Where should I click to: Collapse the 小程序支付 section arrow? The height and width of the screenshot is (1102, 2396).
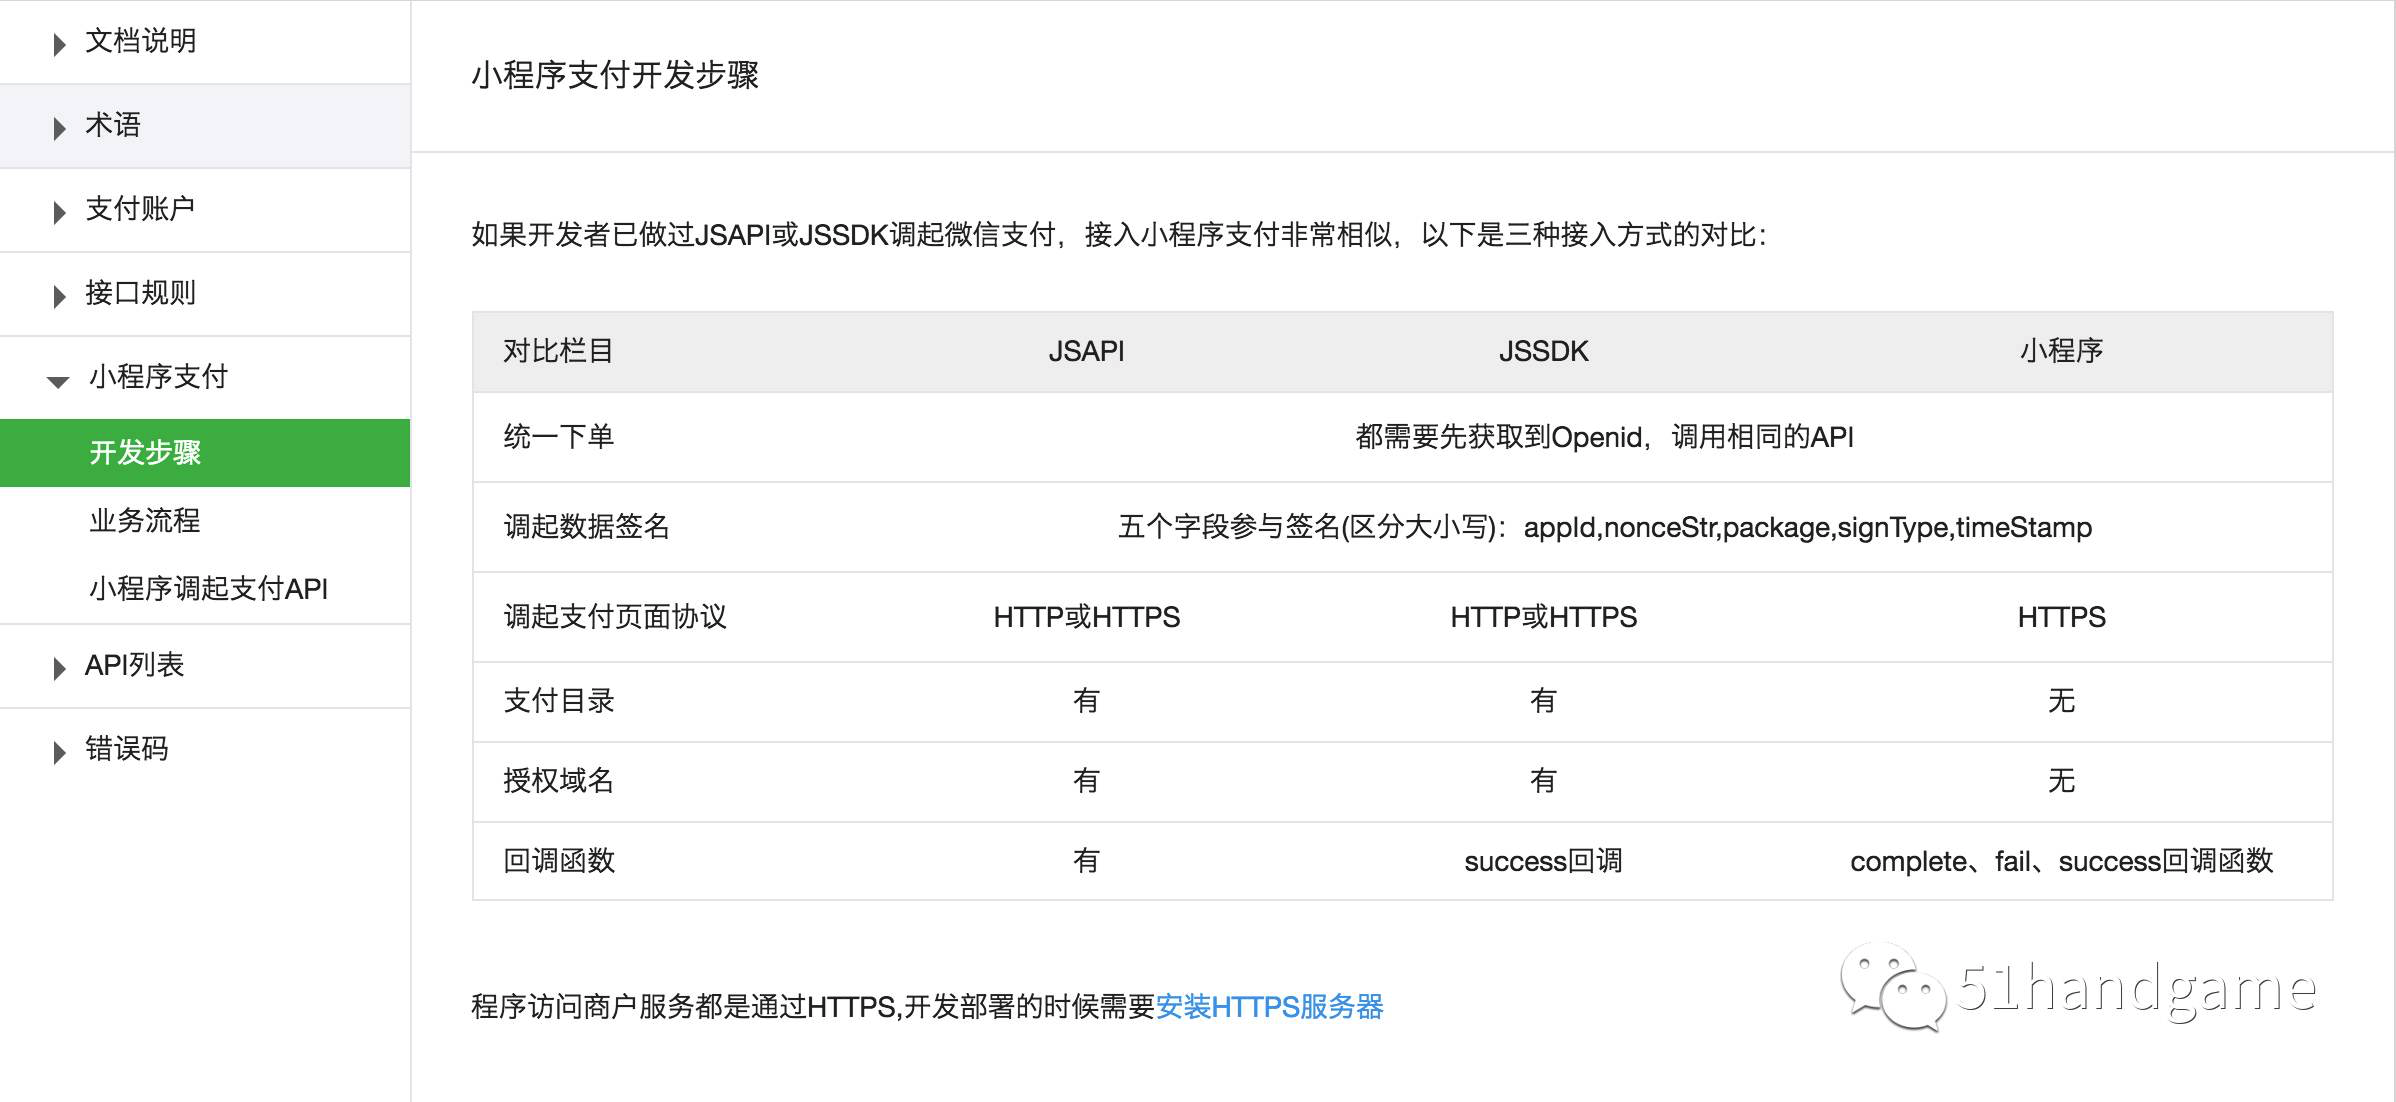tap(58, 381)
